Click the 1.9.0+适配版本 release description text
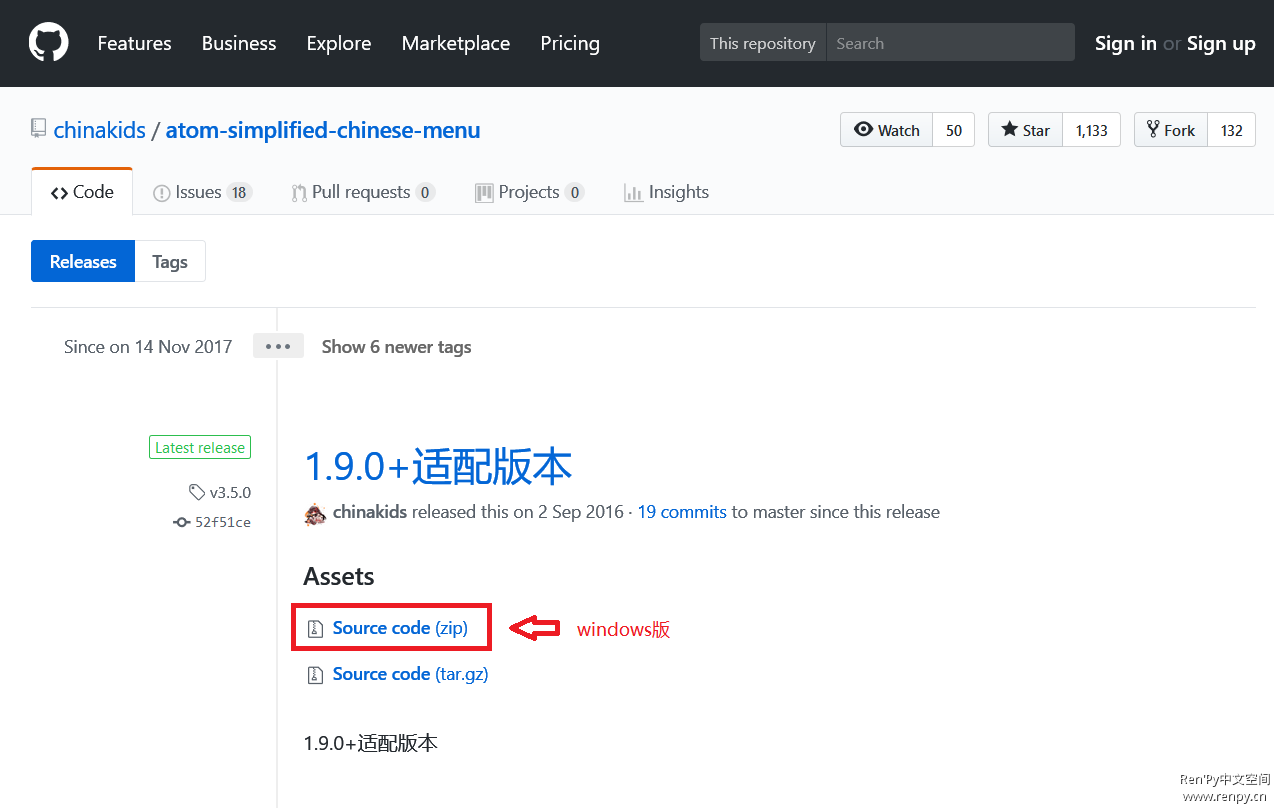This screenshot has height=808, width=1274. tap(371, 743)
